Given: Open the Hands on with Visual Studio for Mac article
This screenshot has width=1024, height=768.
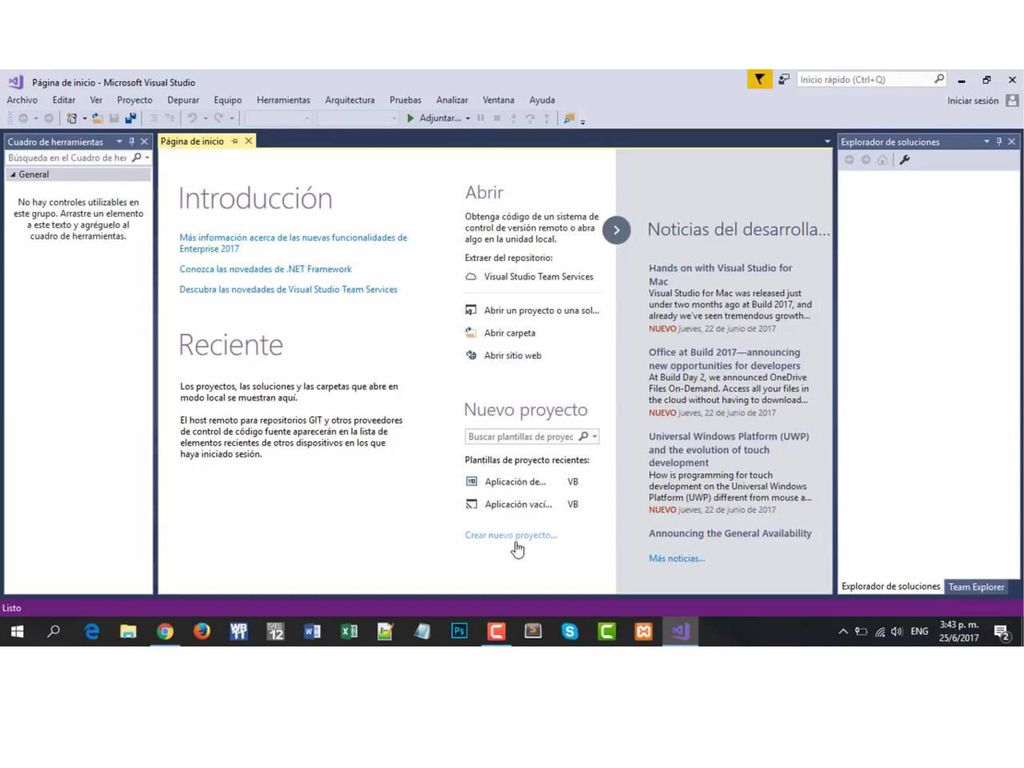Looking at the screenshot, I should [x=720, y=274].
